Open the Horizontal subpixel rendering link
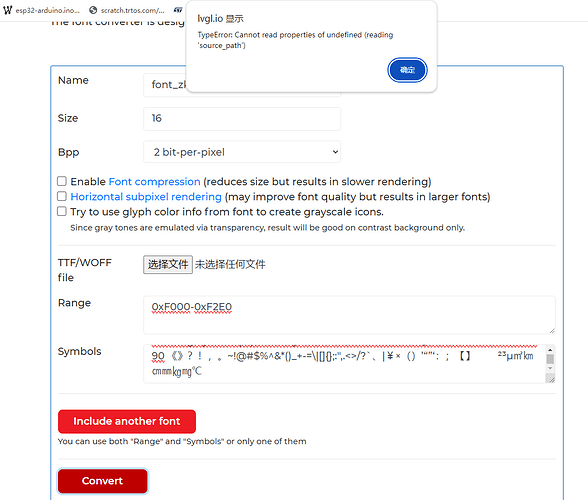Viewport: 588px width, 500px height. point(146,197)
